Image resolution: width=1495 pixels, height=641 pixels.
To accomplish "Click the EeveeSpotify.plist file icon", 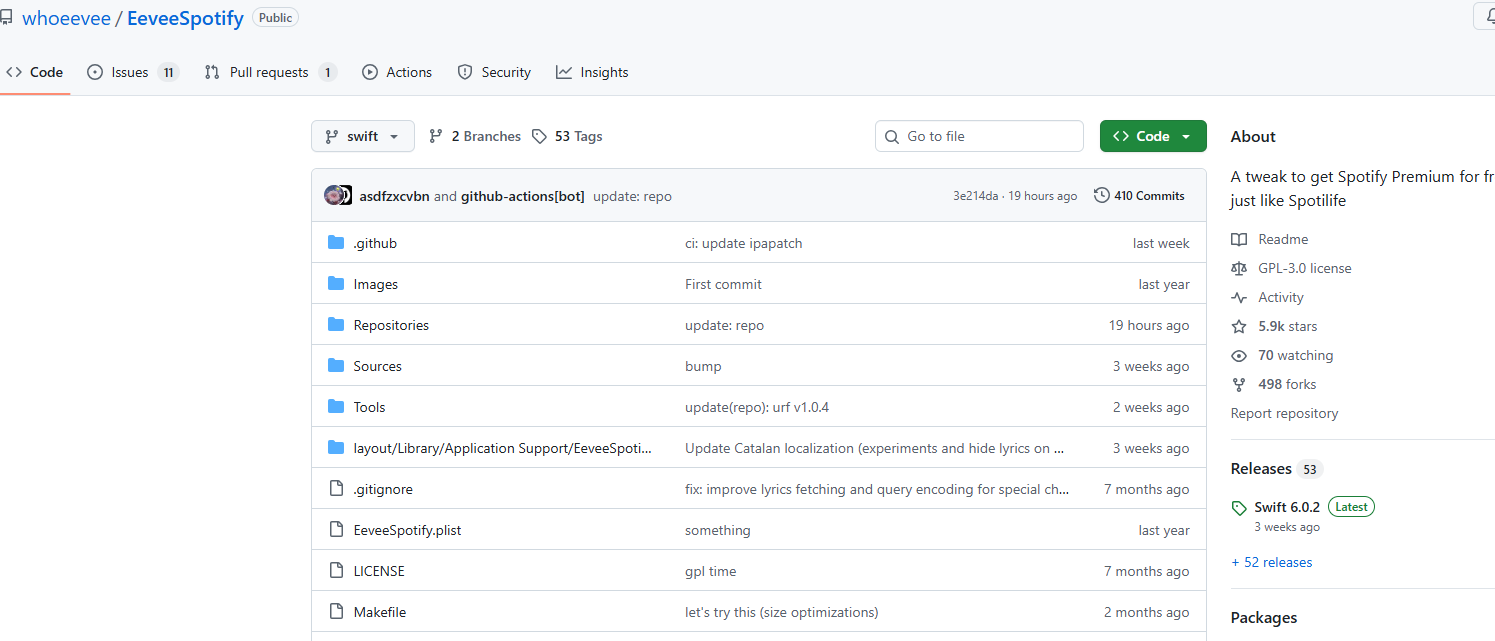I will click(x=336, y=530).
